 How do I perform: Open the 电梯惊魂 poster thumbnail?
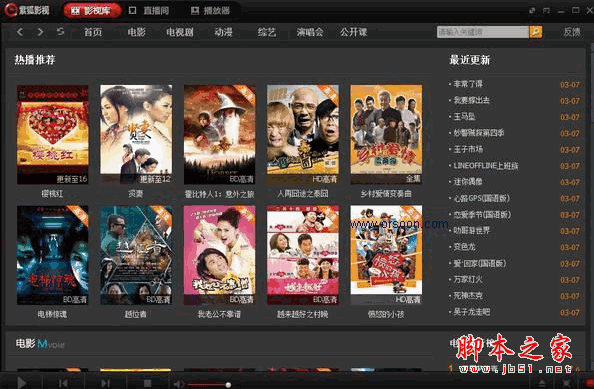(x=53, y=255)
